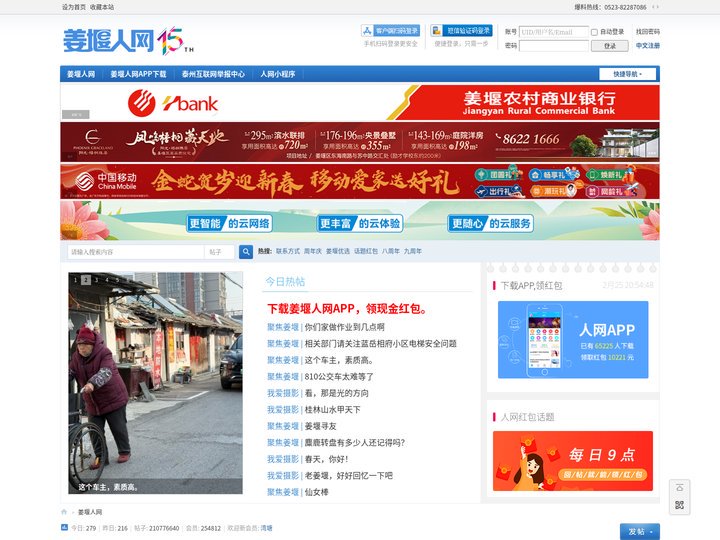
Task: Click the blue search magnifier icon
Action: click(246, 252)
